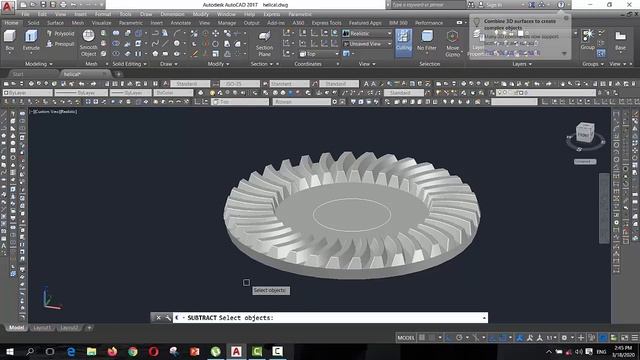Click the Clean Screen status icon
This screenshot has height=360, width=640.
coord(624,338)
